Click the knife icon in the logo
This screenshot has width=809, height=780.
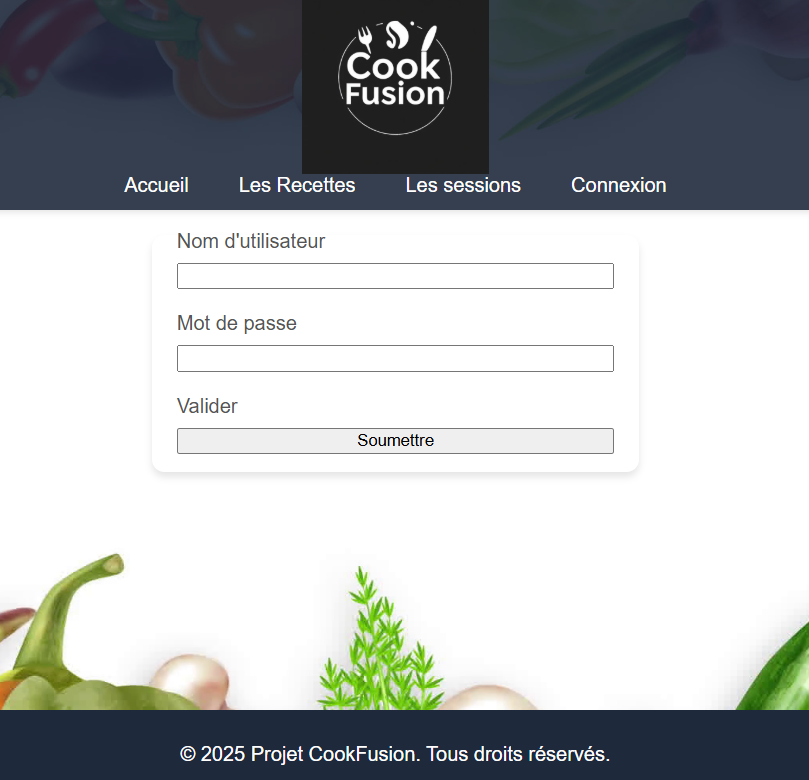tap(429, 39)
